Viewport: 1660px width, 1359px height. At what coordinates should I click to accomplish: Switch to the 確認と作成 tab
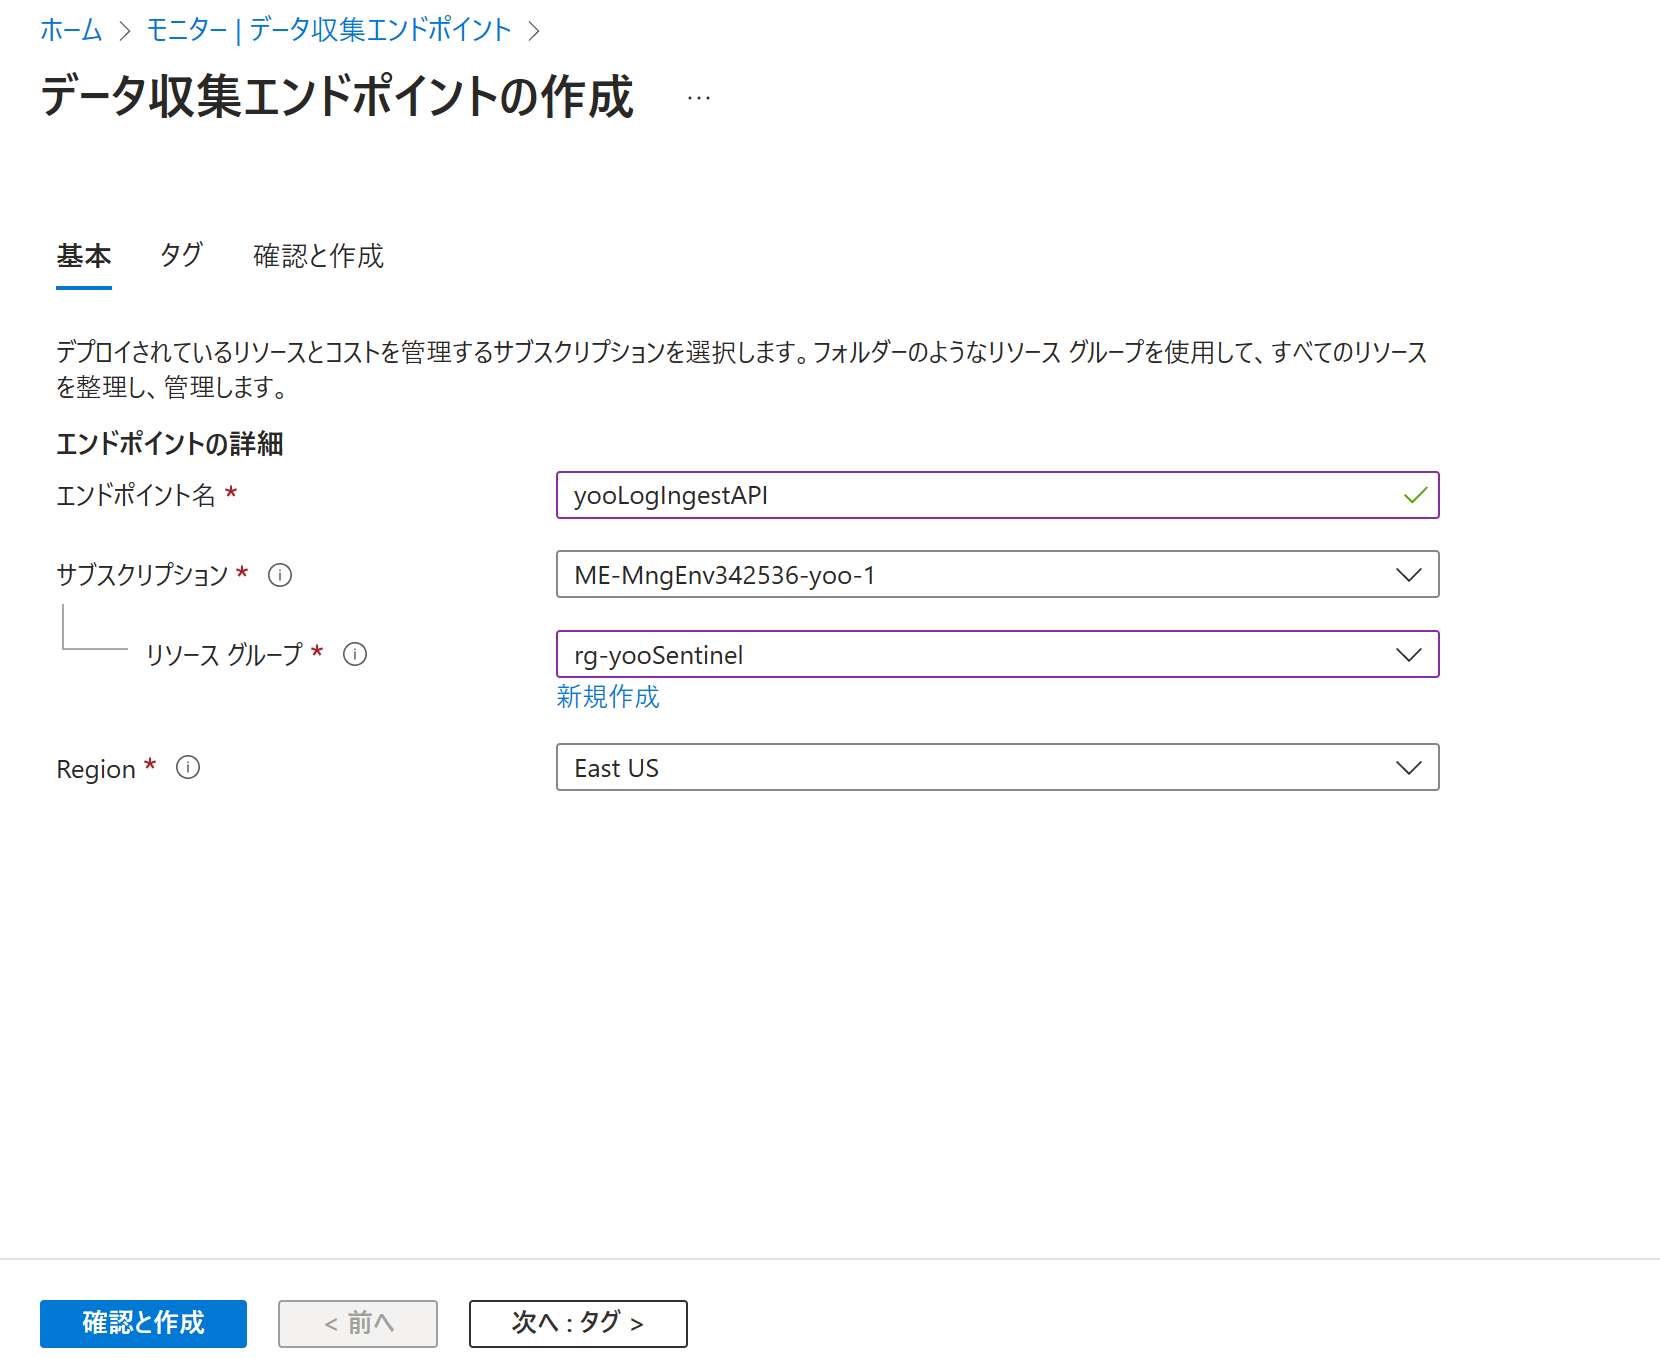318,256
